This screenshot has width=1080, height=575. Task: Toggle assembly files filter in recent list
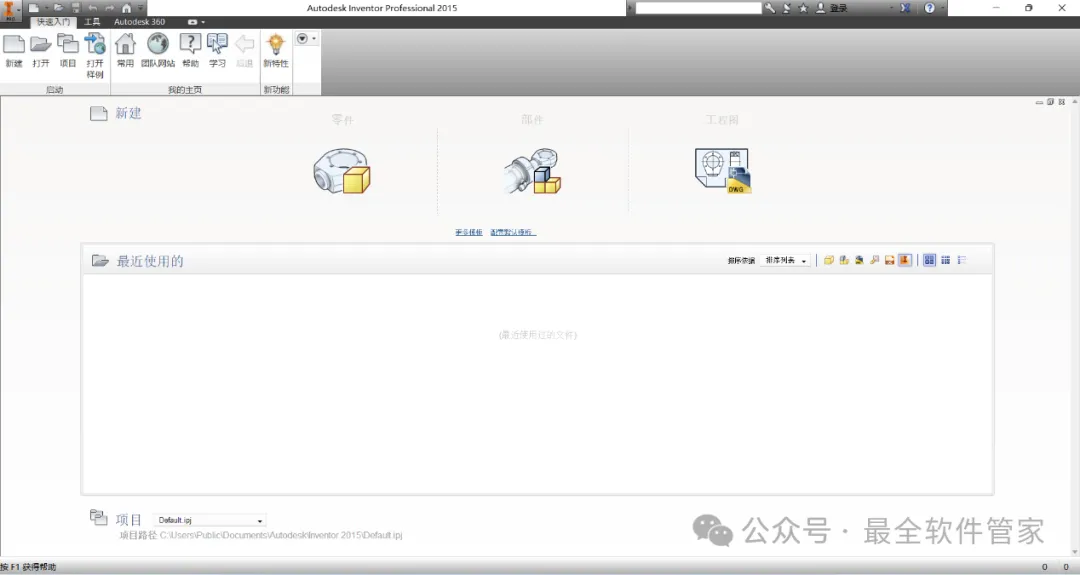pos(844,260)
